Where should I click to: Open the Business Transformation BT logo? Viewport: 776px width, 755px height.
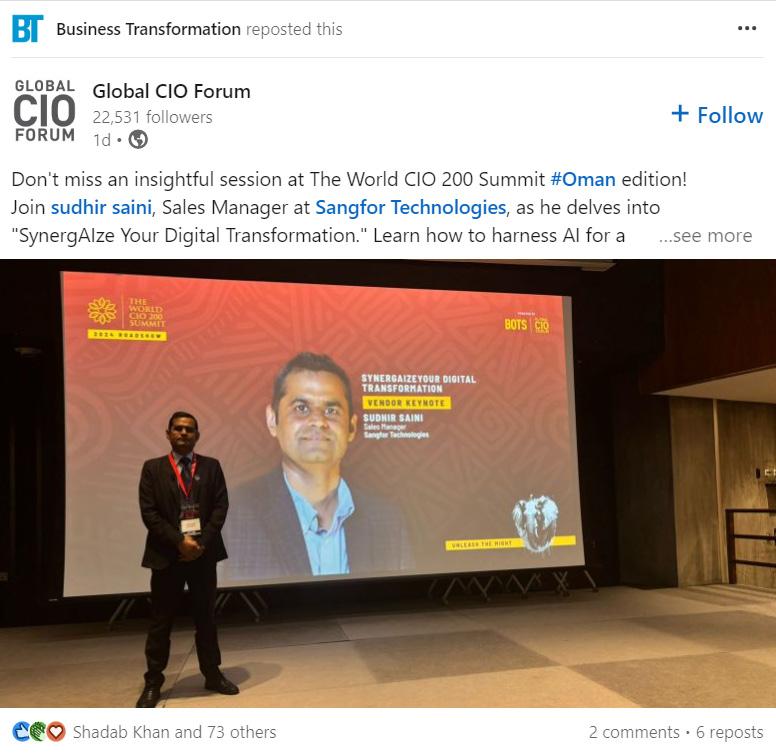point(28,29)
